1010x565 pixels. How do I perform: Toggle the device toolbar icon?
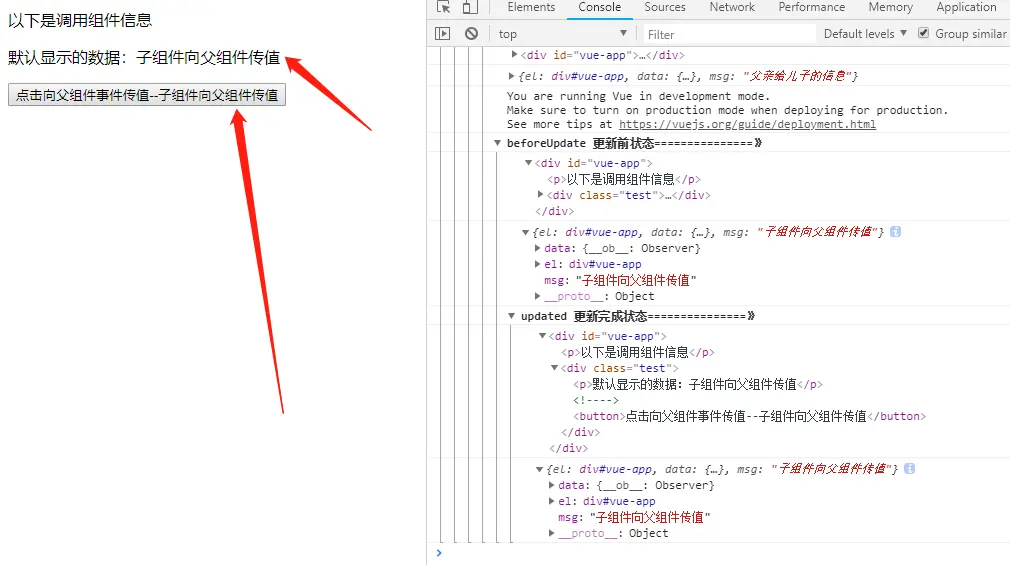pyautogui.click(x=470, y=7)
